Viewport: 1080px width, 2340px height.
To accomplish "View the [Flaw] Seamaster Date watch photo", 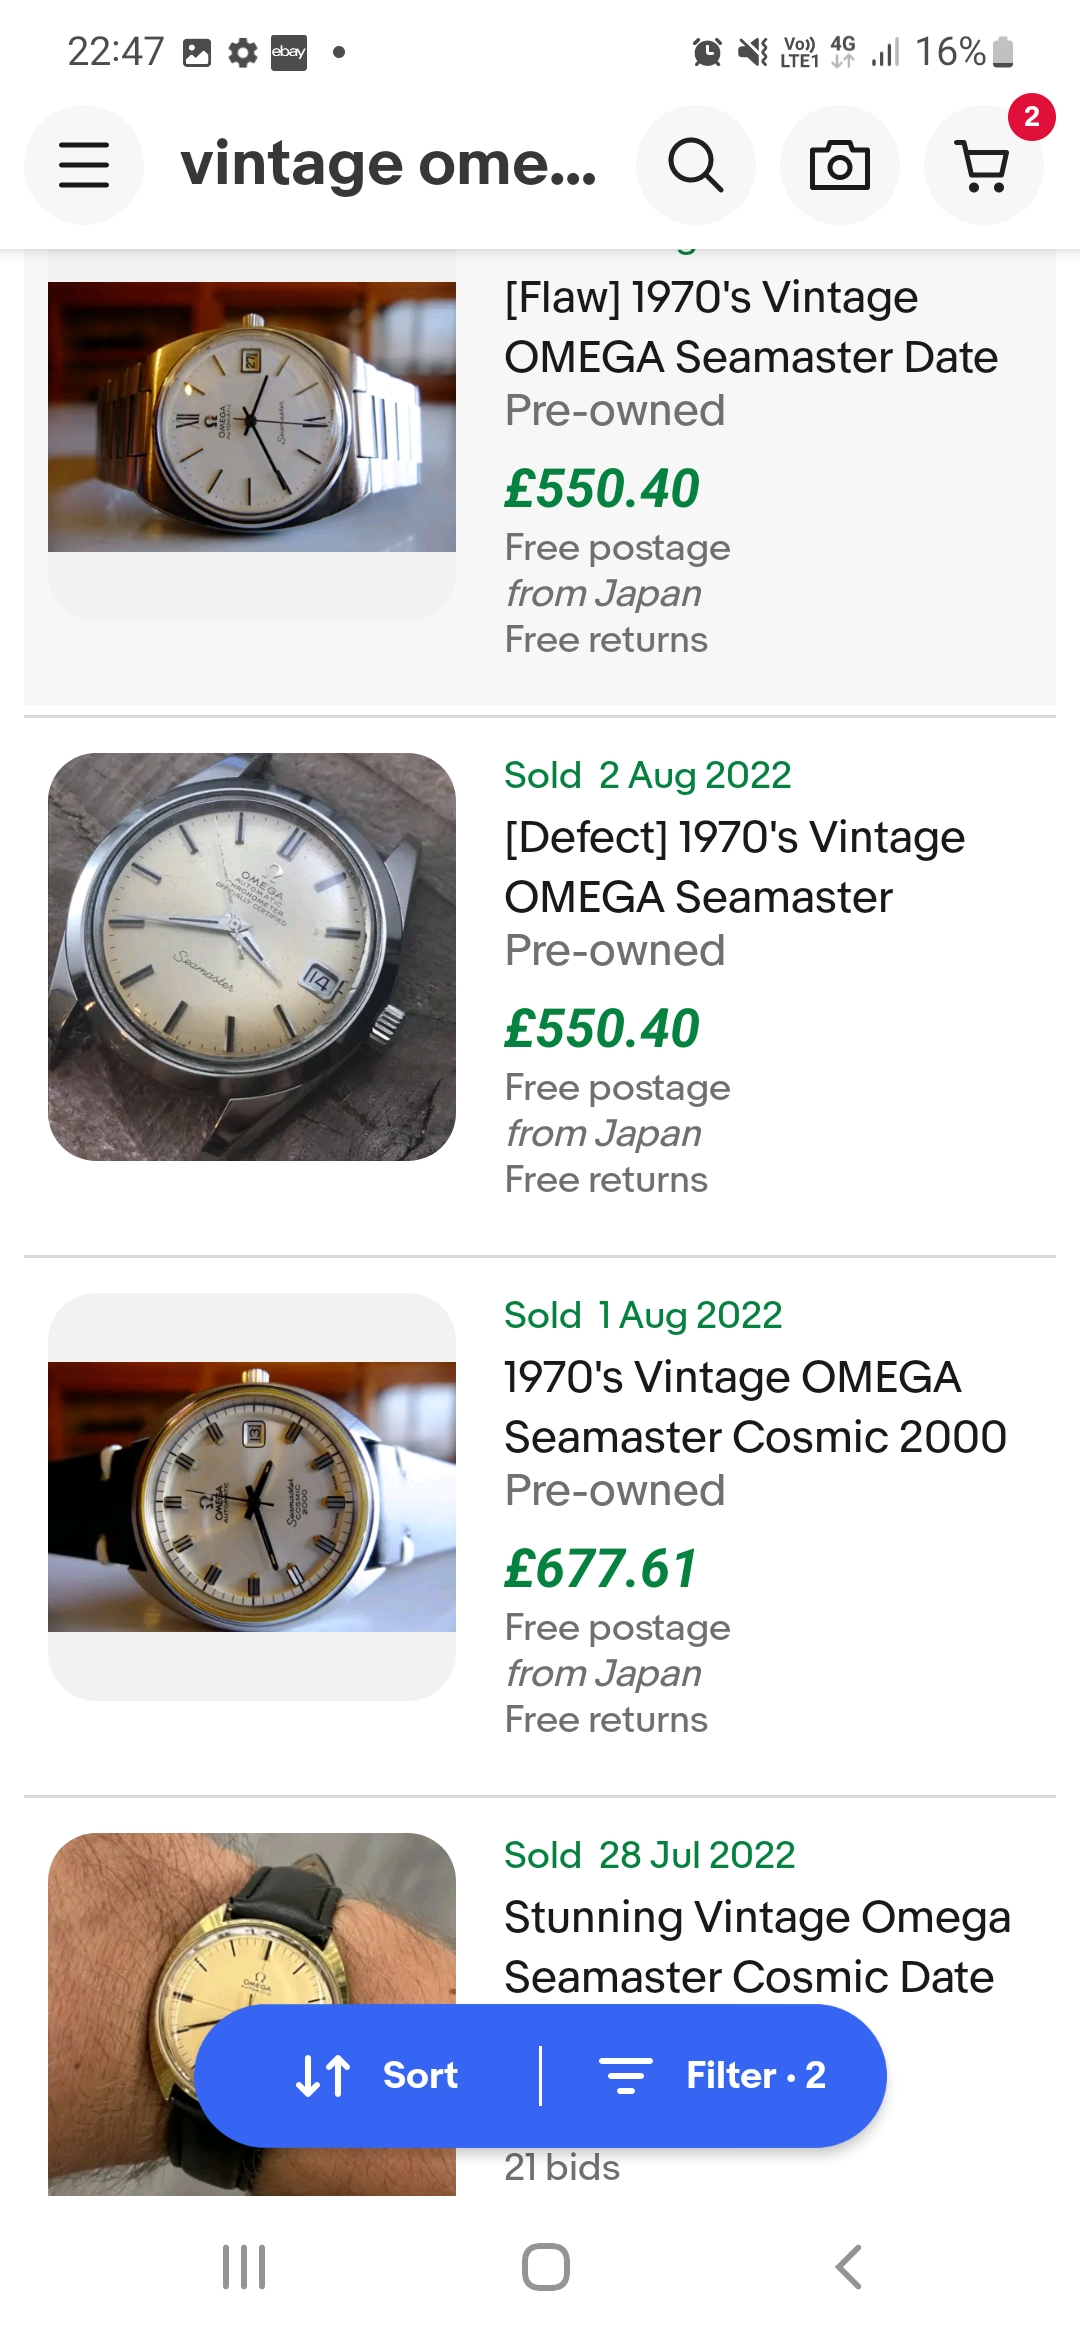I will pyautogui.click(x=252, y=417).
